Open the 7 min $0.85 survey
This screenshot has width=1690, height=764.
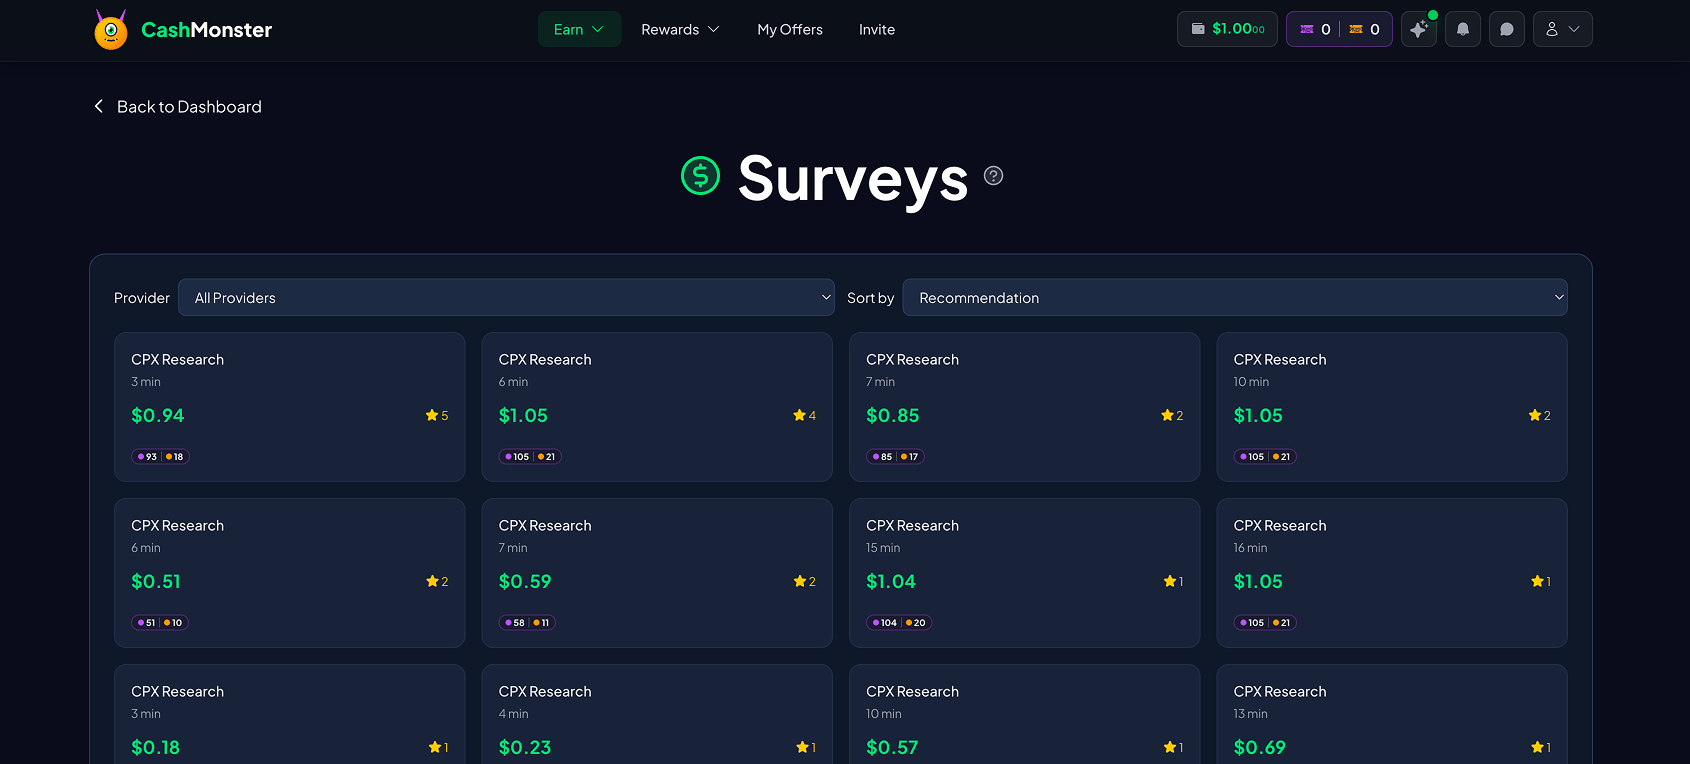click(x=1025, y=407)
